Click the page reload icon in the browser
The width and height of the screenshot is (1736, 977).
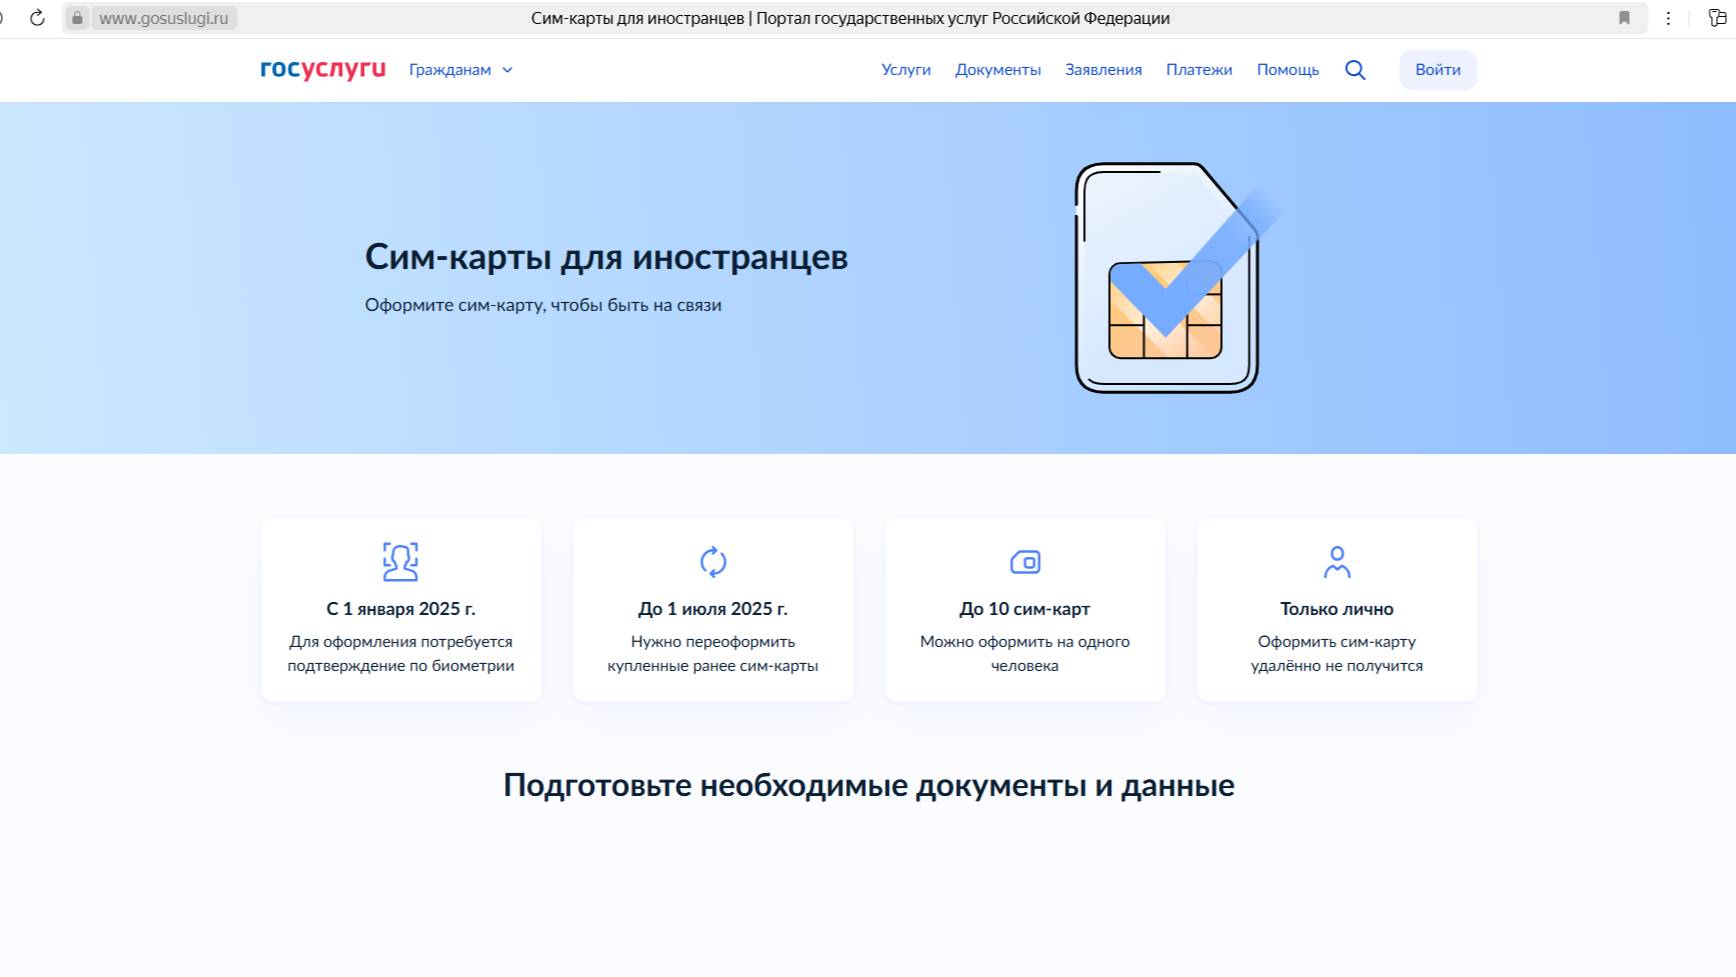37,17
